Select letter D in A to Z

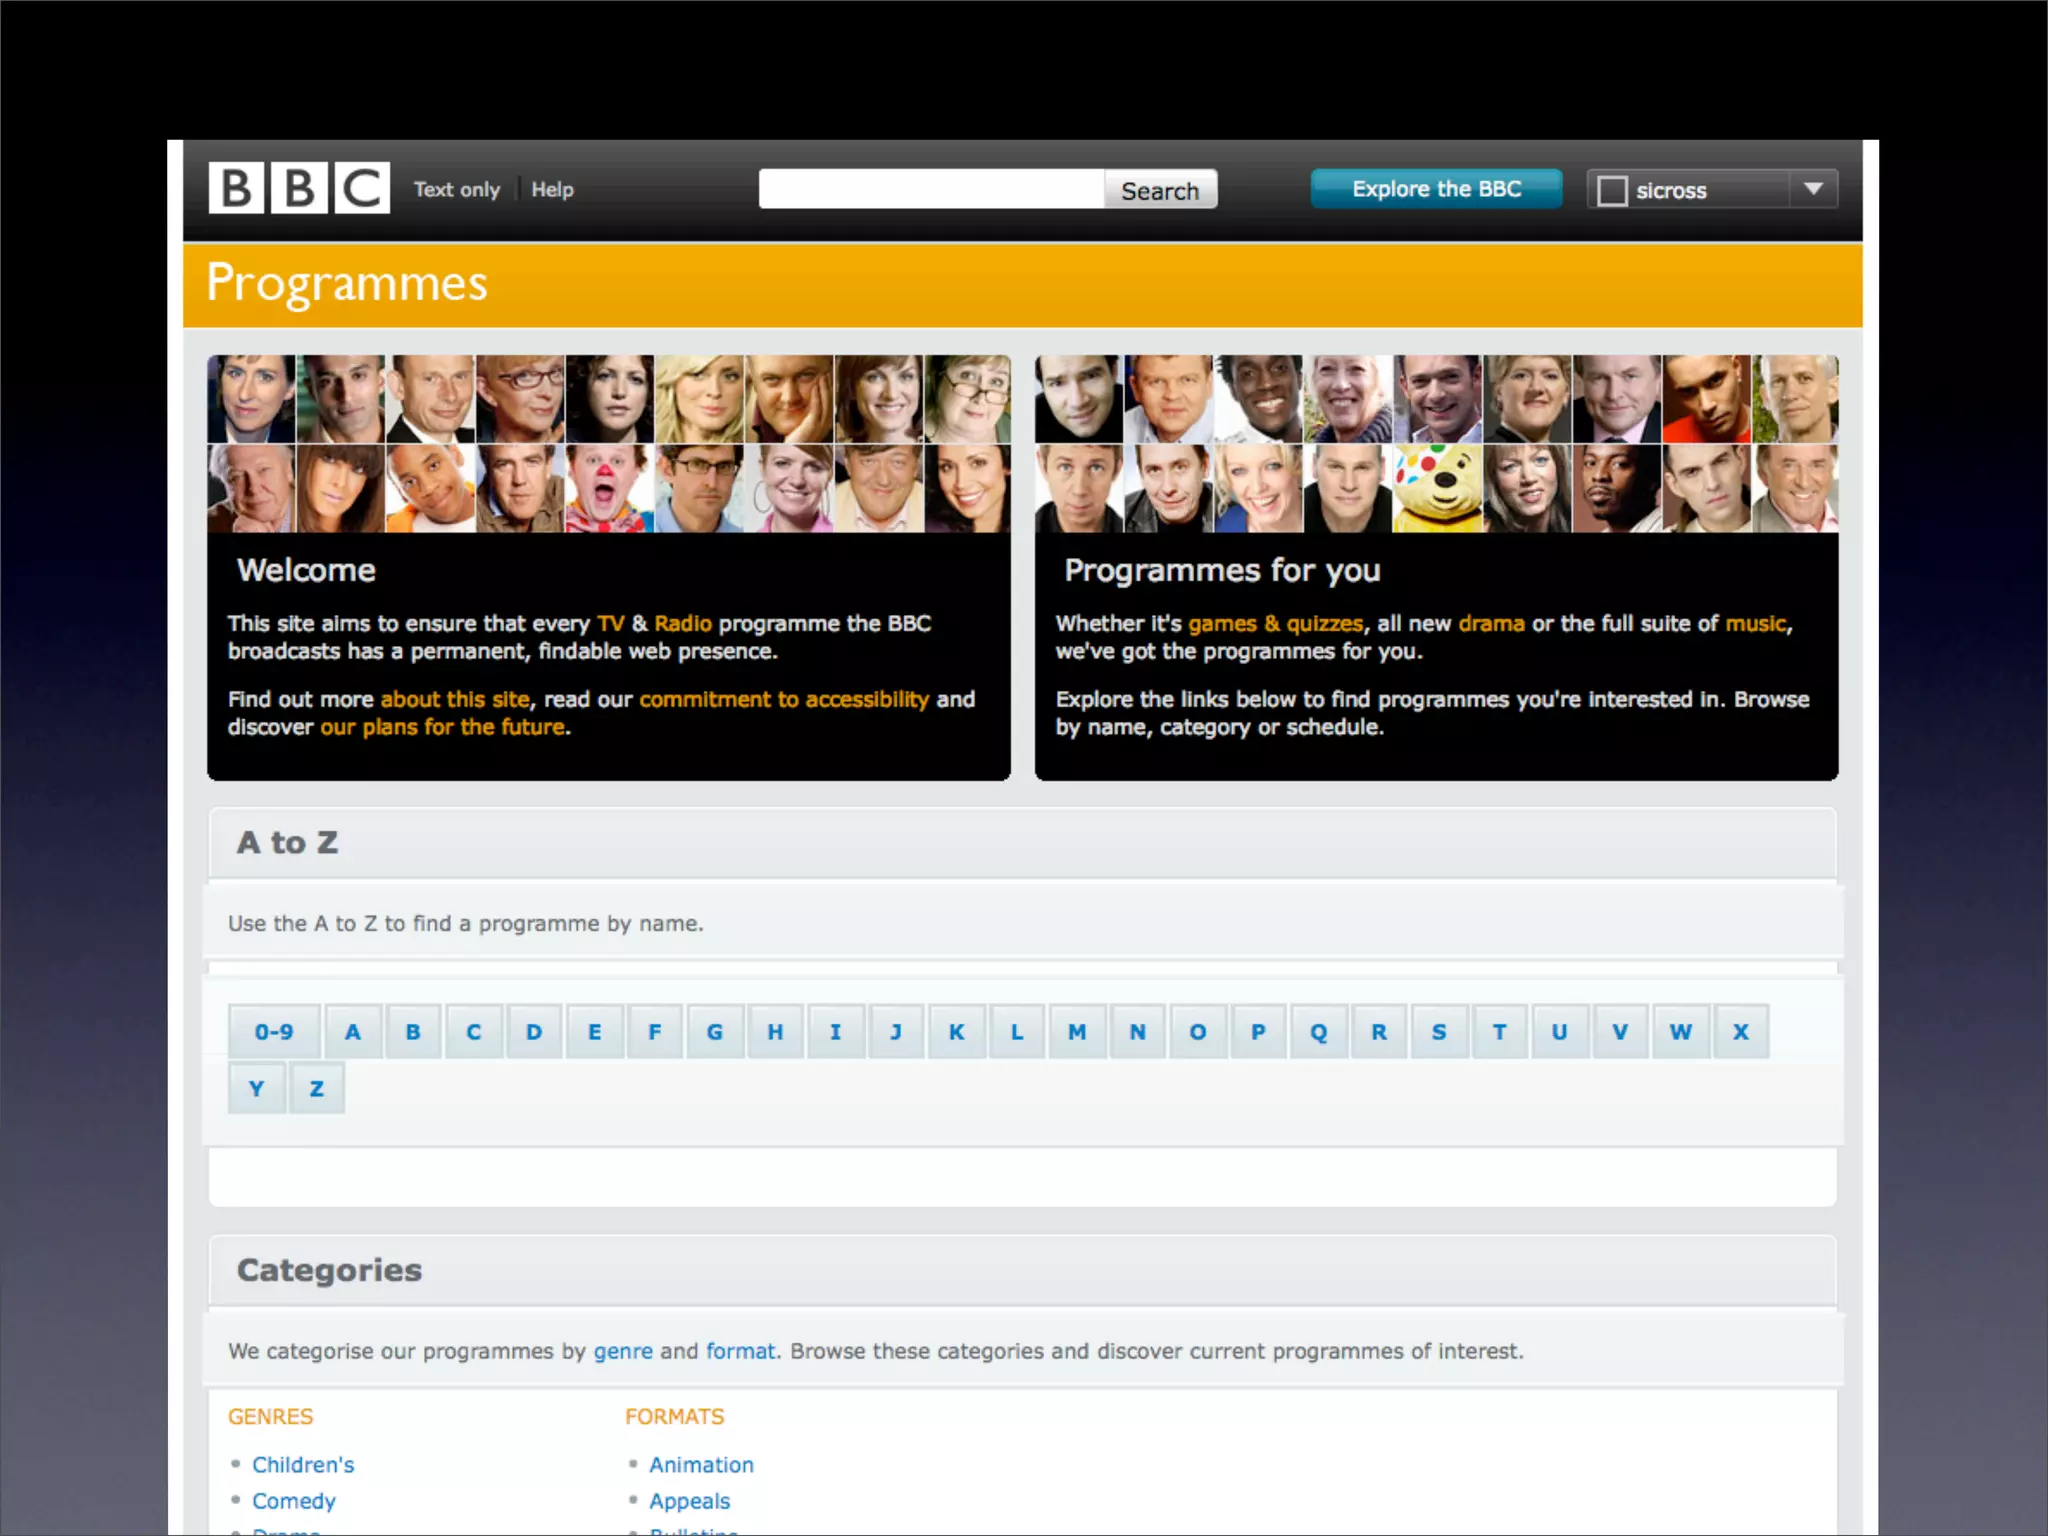pyautogui.click(x=534, y=1031)
